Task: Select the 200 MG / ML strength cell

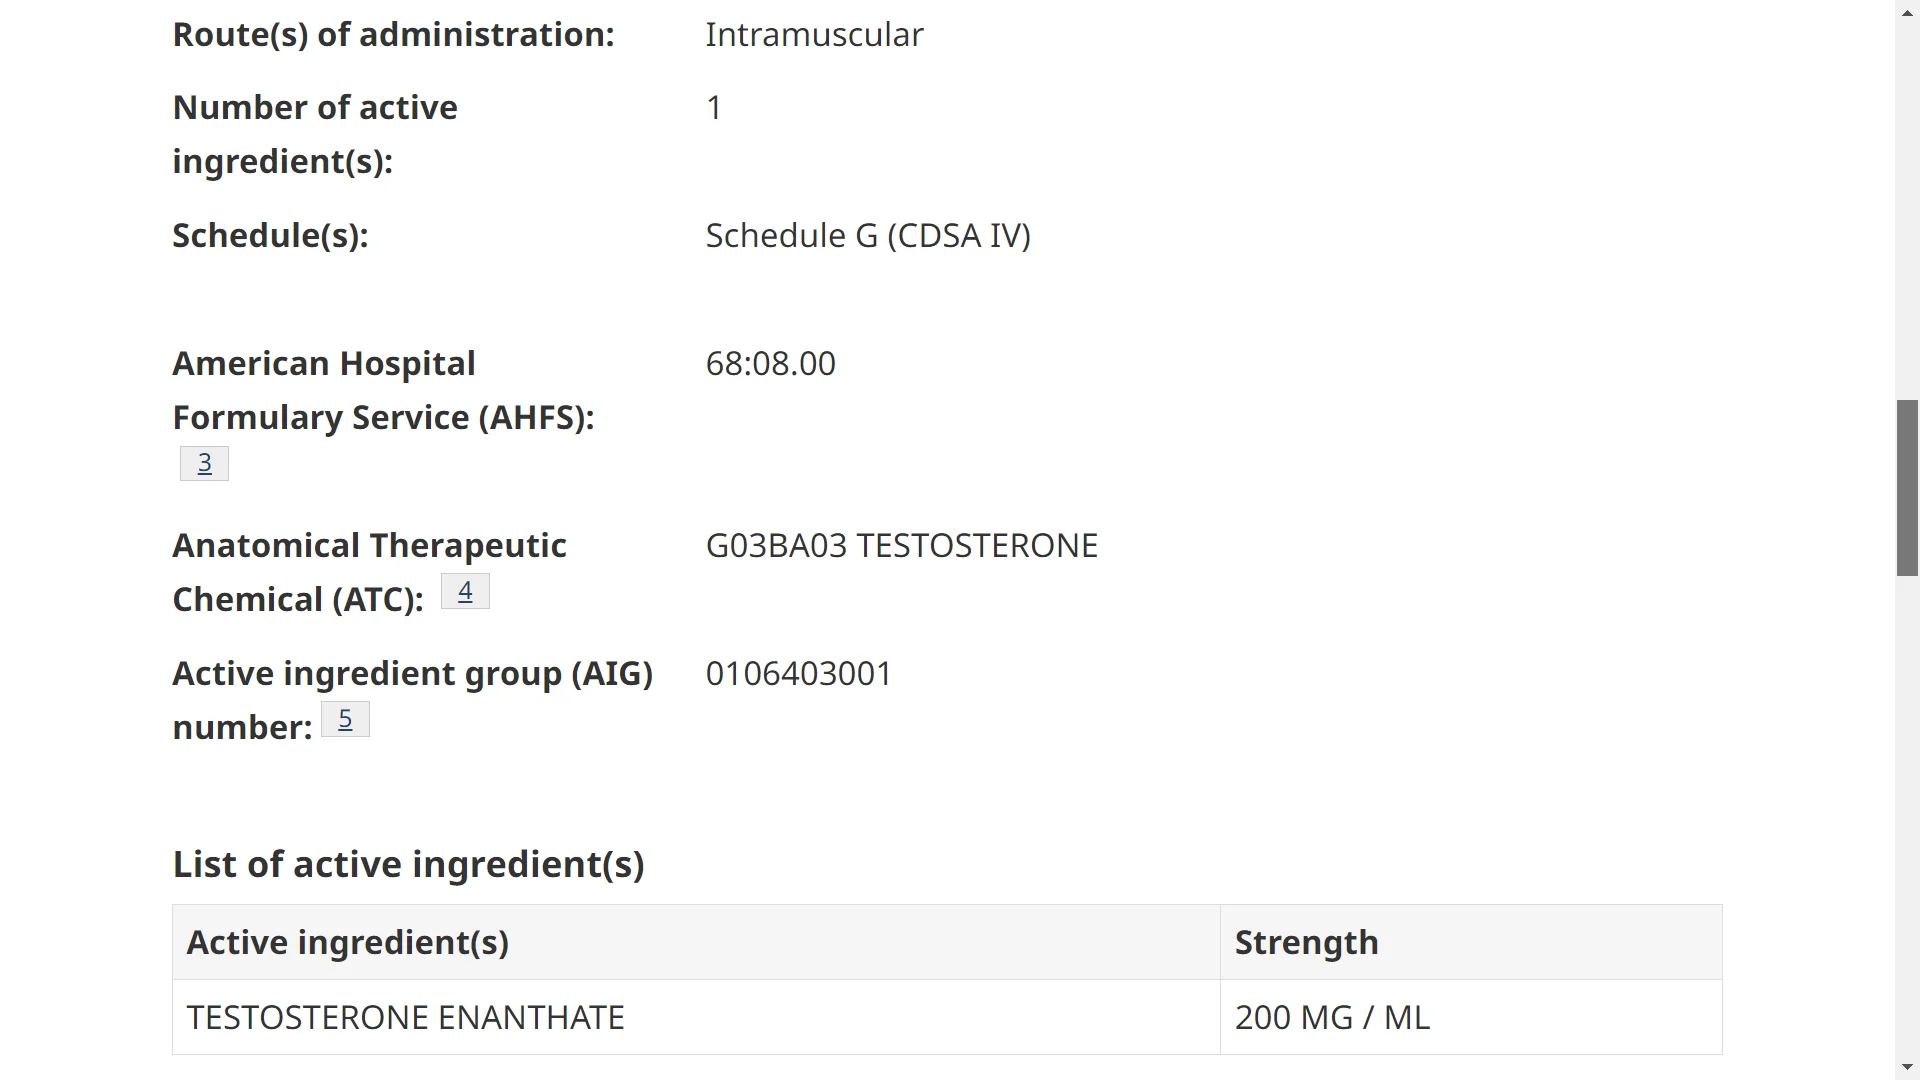Action: pos(1332,1017)
